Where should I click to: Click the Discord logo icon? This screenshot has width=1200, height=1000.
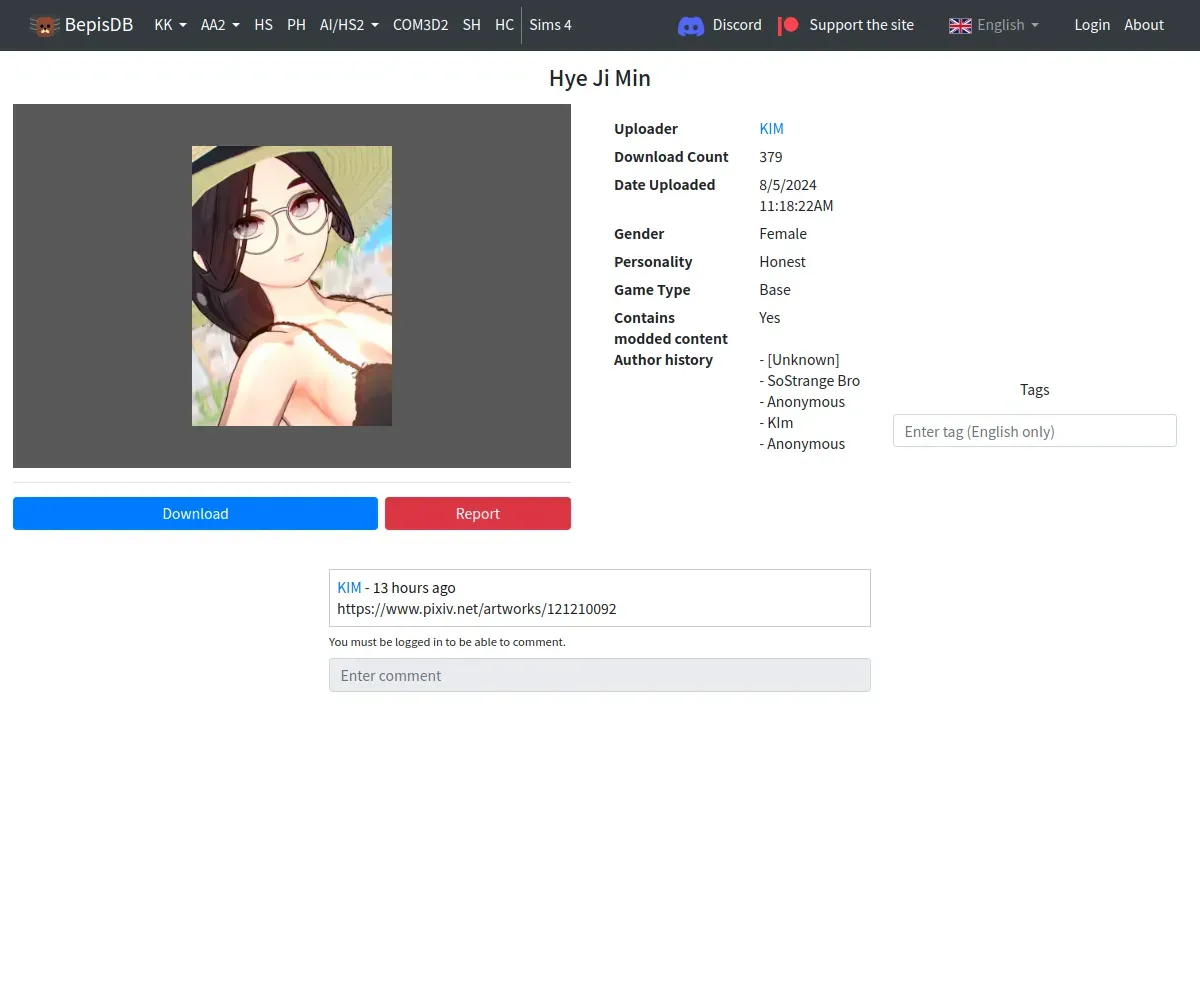[x=691, y=25]
